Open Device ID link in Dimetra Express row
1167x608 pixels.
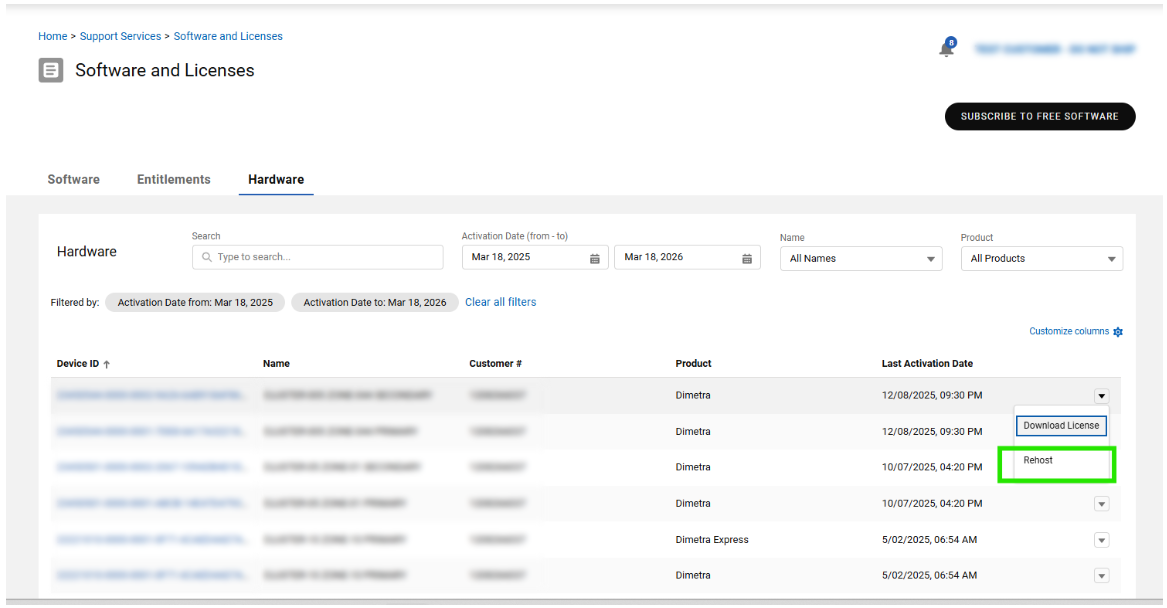pos(150,540)
